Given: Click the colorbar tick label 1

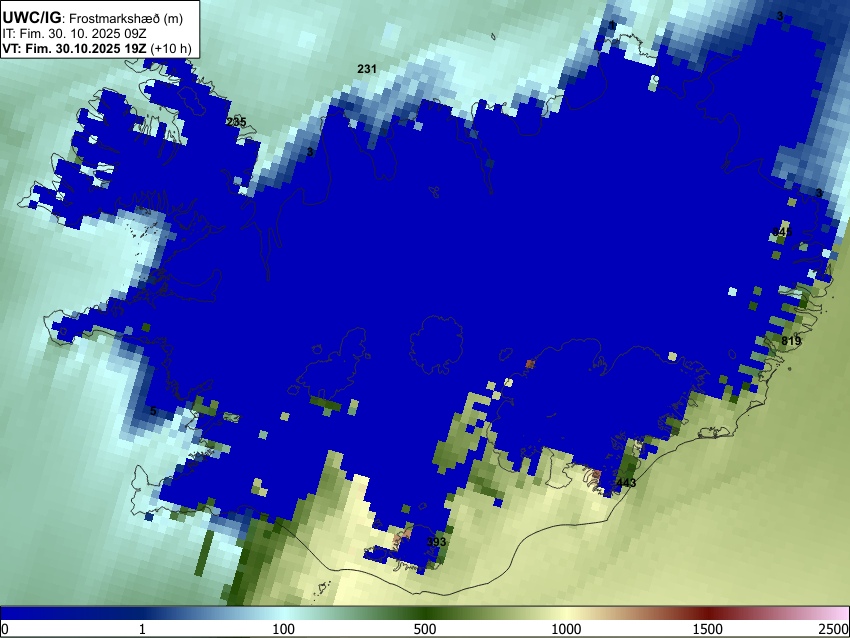Looking at the screenshot, I should pyautogui.click(x=142, y=629).
